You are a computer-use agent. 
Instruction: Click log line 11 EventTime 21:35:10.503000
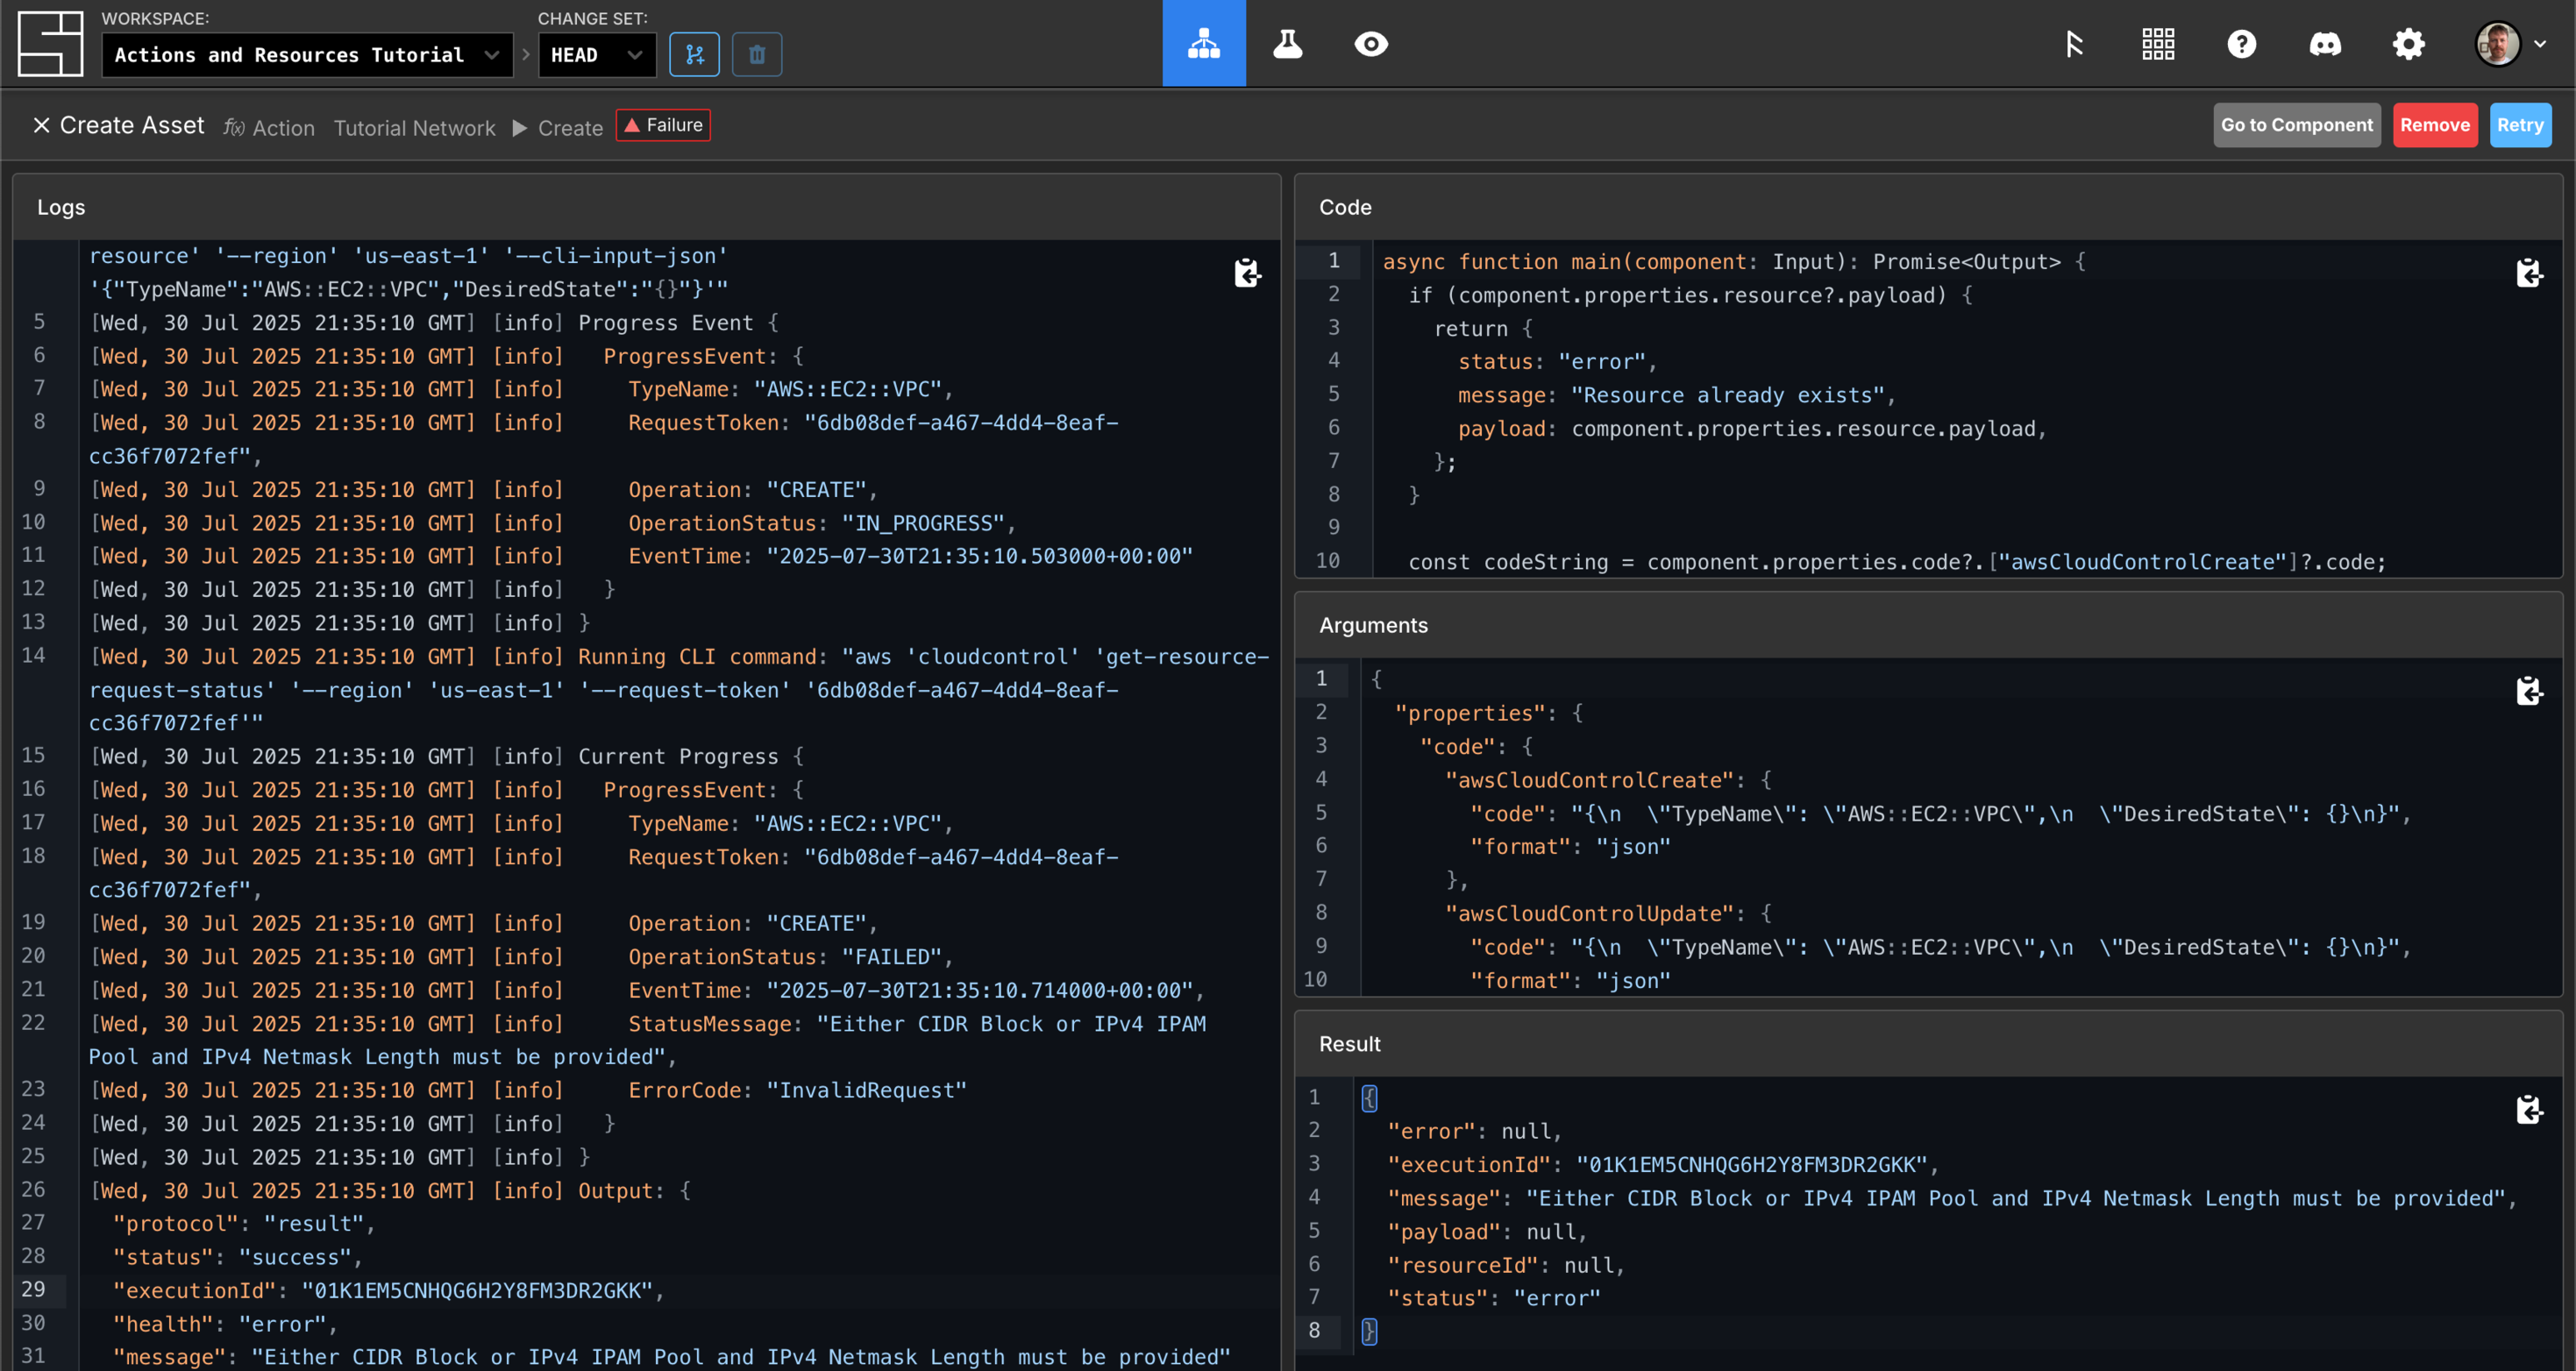(x=641, y=556)
